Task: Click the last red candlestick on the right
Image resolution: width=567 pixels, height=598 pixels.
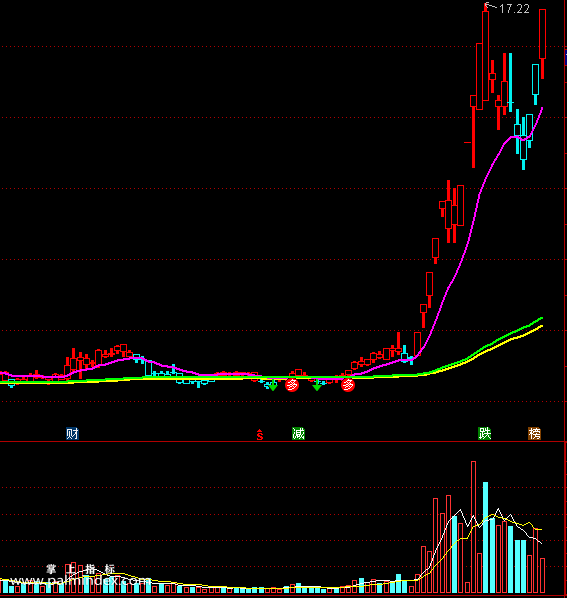Action: click(542, 44)
